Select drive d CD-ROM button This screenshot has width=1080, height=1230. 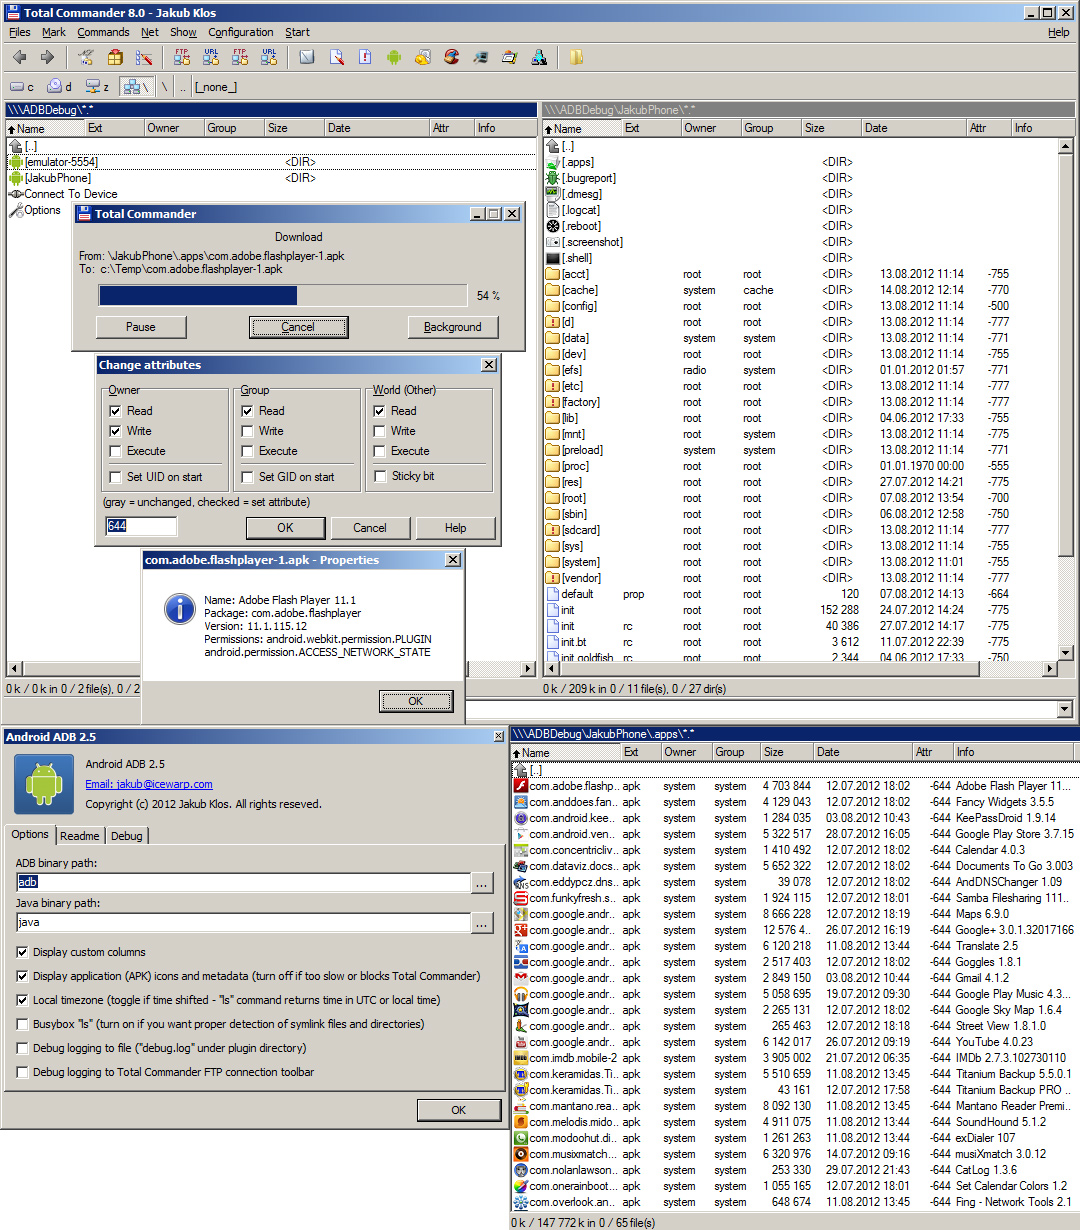pos(60,87)
